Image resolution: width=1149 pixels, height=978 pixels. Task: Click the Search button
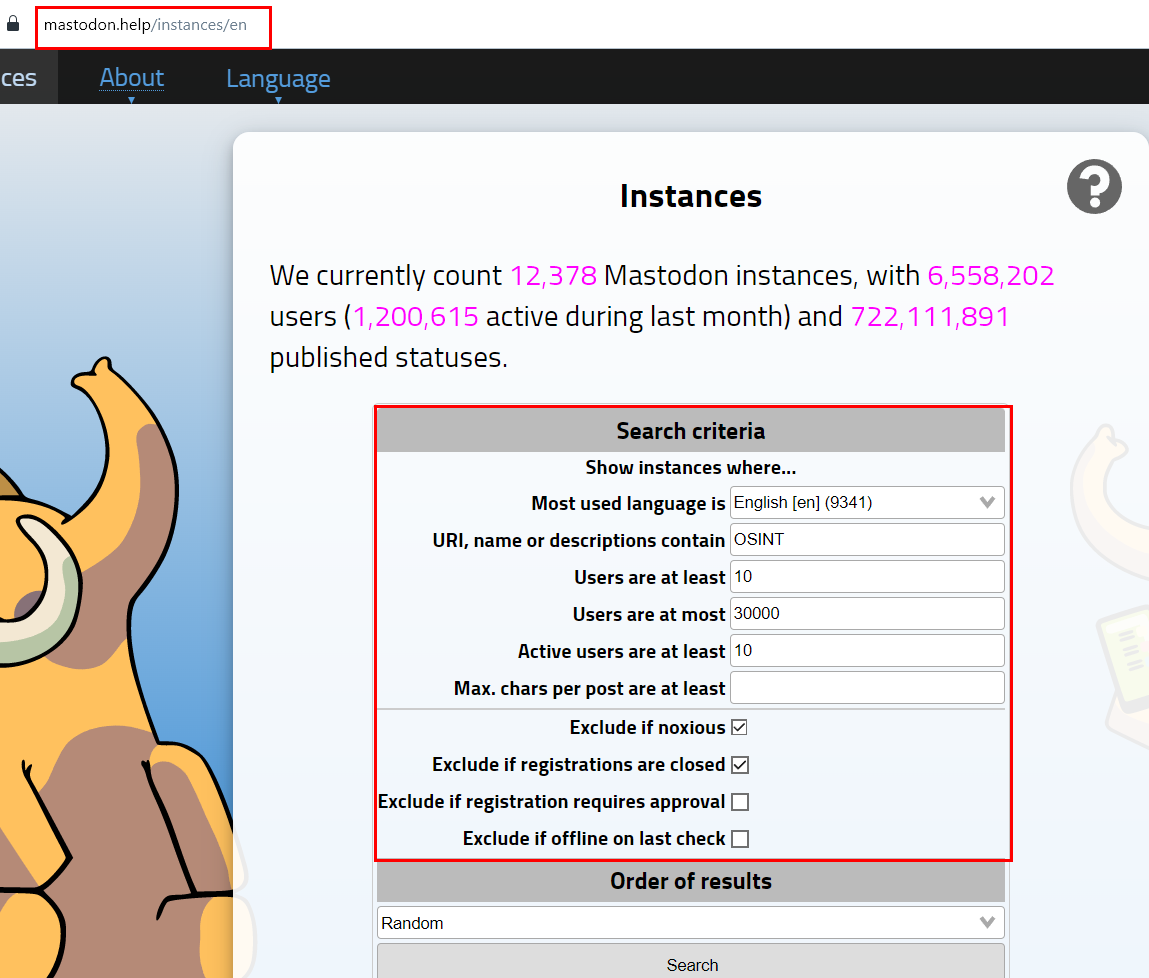pyautogui.click(x=690, y=962)
